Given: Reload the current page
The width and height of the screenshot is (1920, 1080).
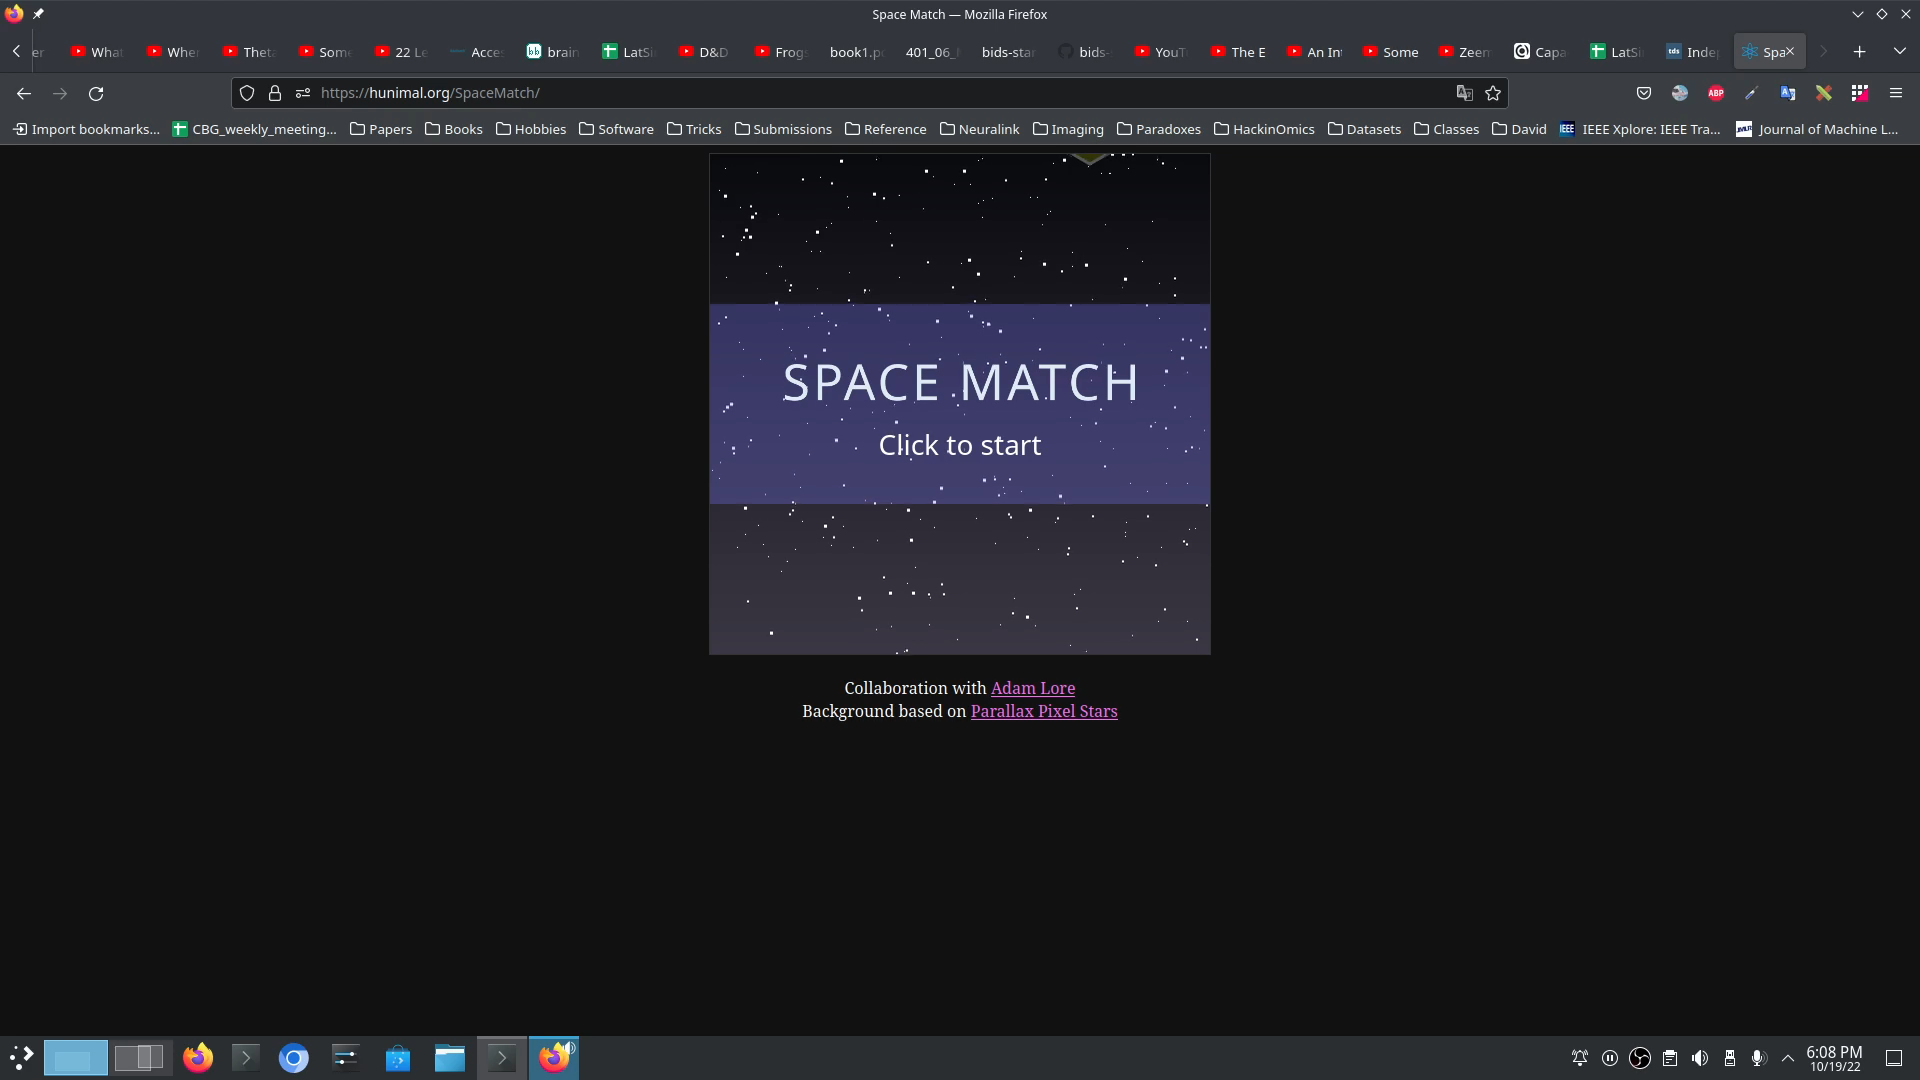Looking at the screenshot, I should [96, 93].
